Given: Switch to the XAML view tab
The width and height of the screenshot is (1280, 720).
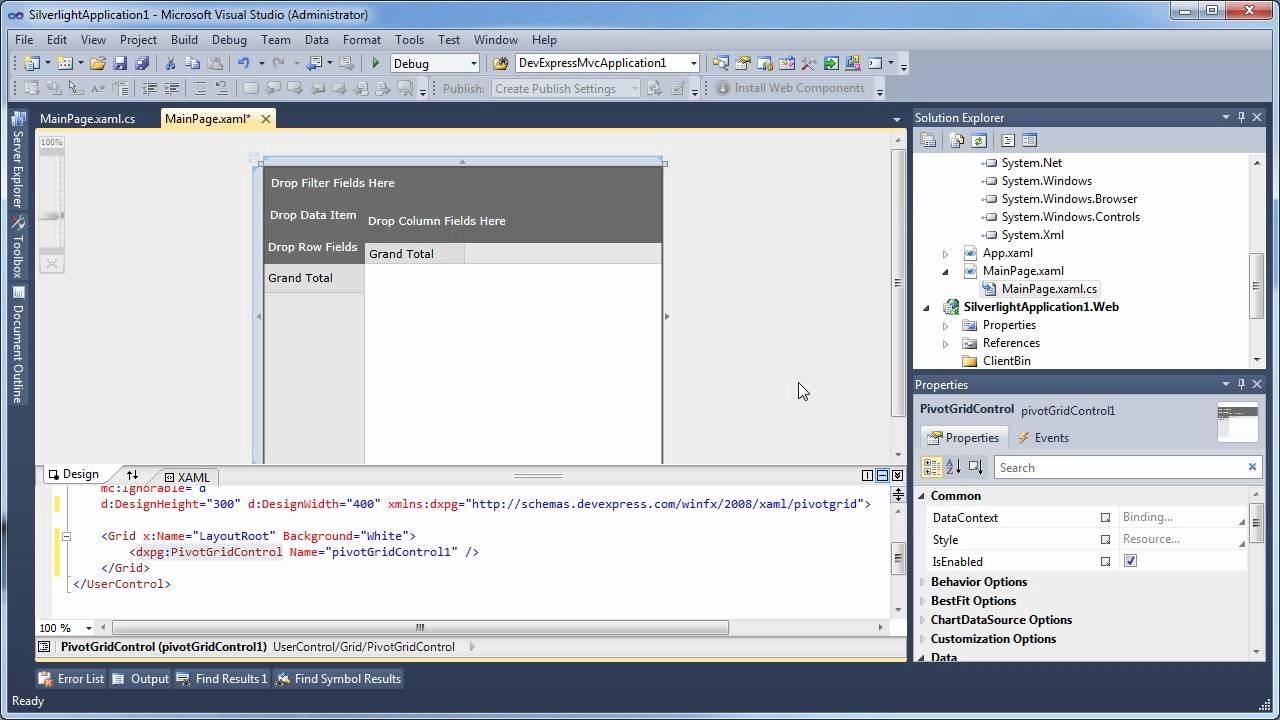Looking at the screenshot, I should pyautogui.click(x=187, y=477).
